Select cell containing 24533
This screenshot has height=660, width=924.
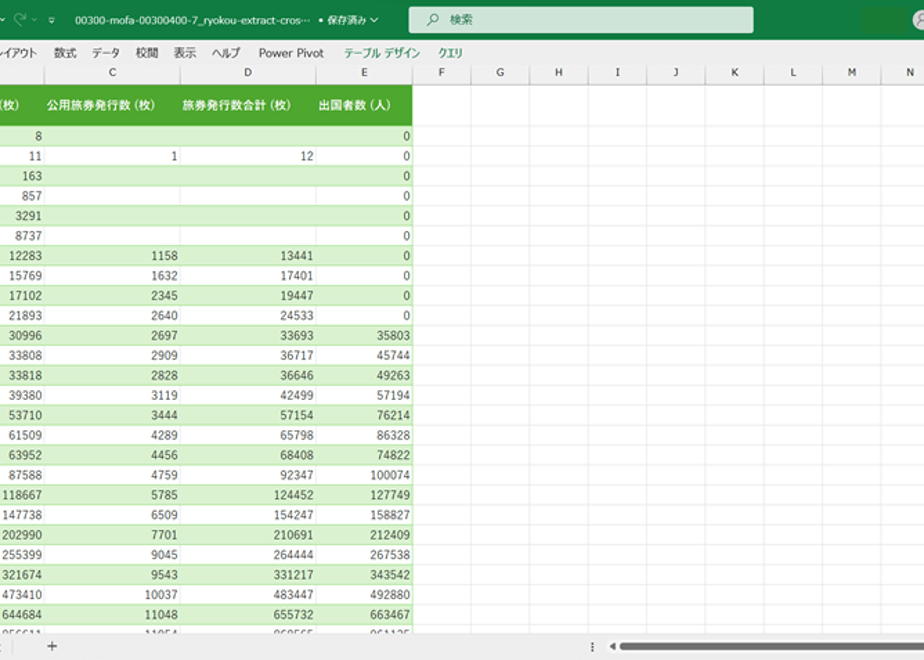(x=248, y=315)
